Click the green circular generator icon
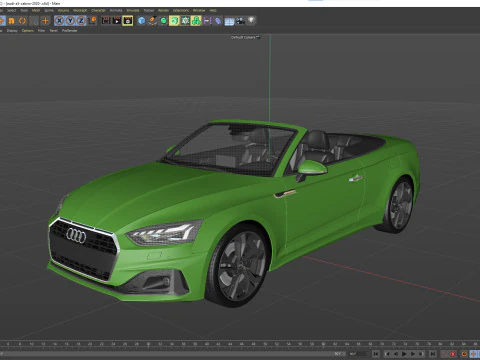The width and height of the screenshot is (480, 360). click(163, 21)
